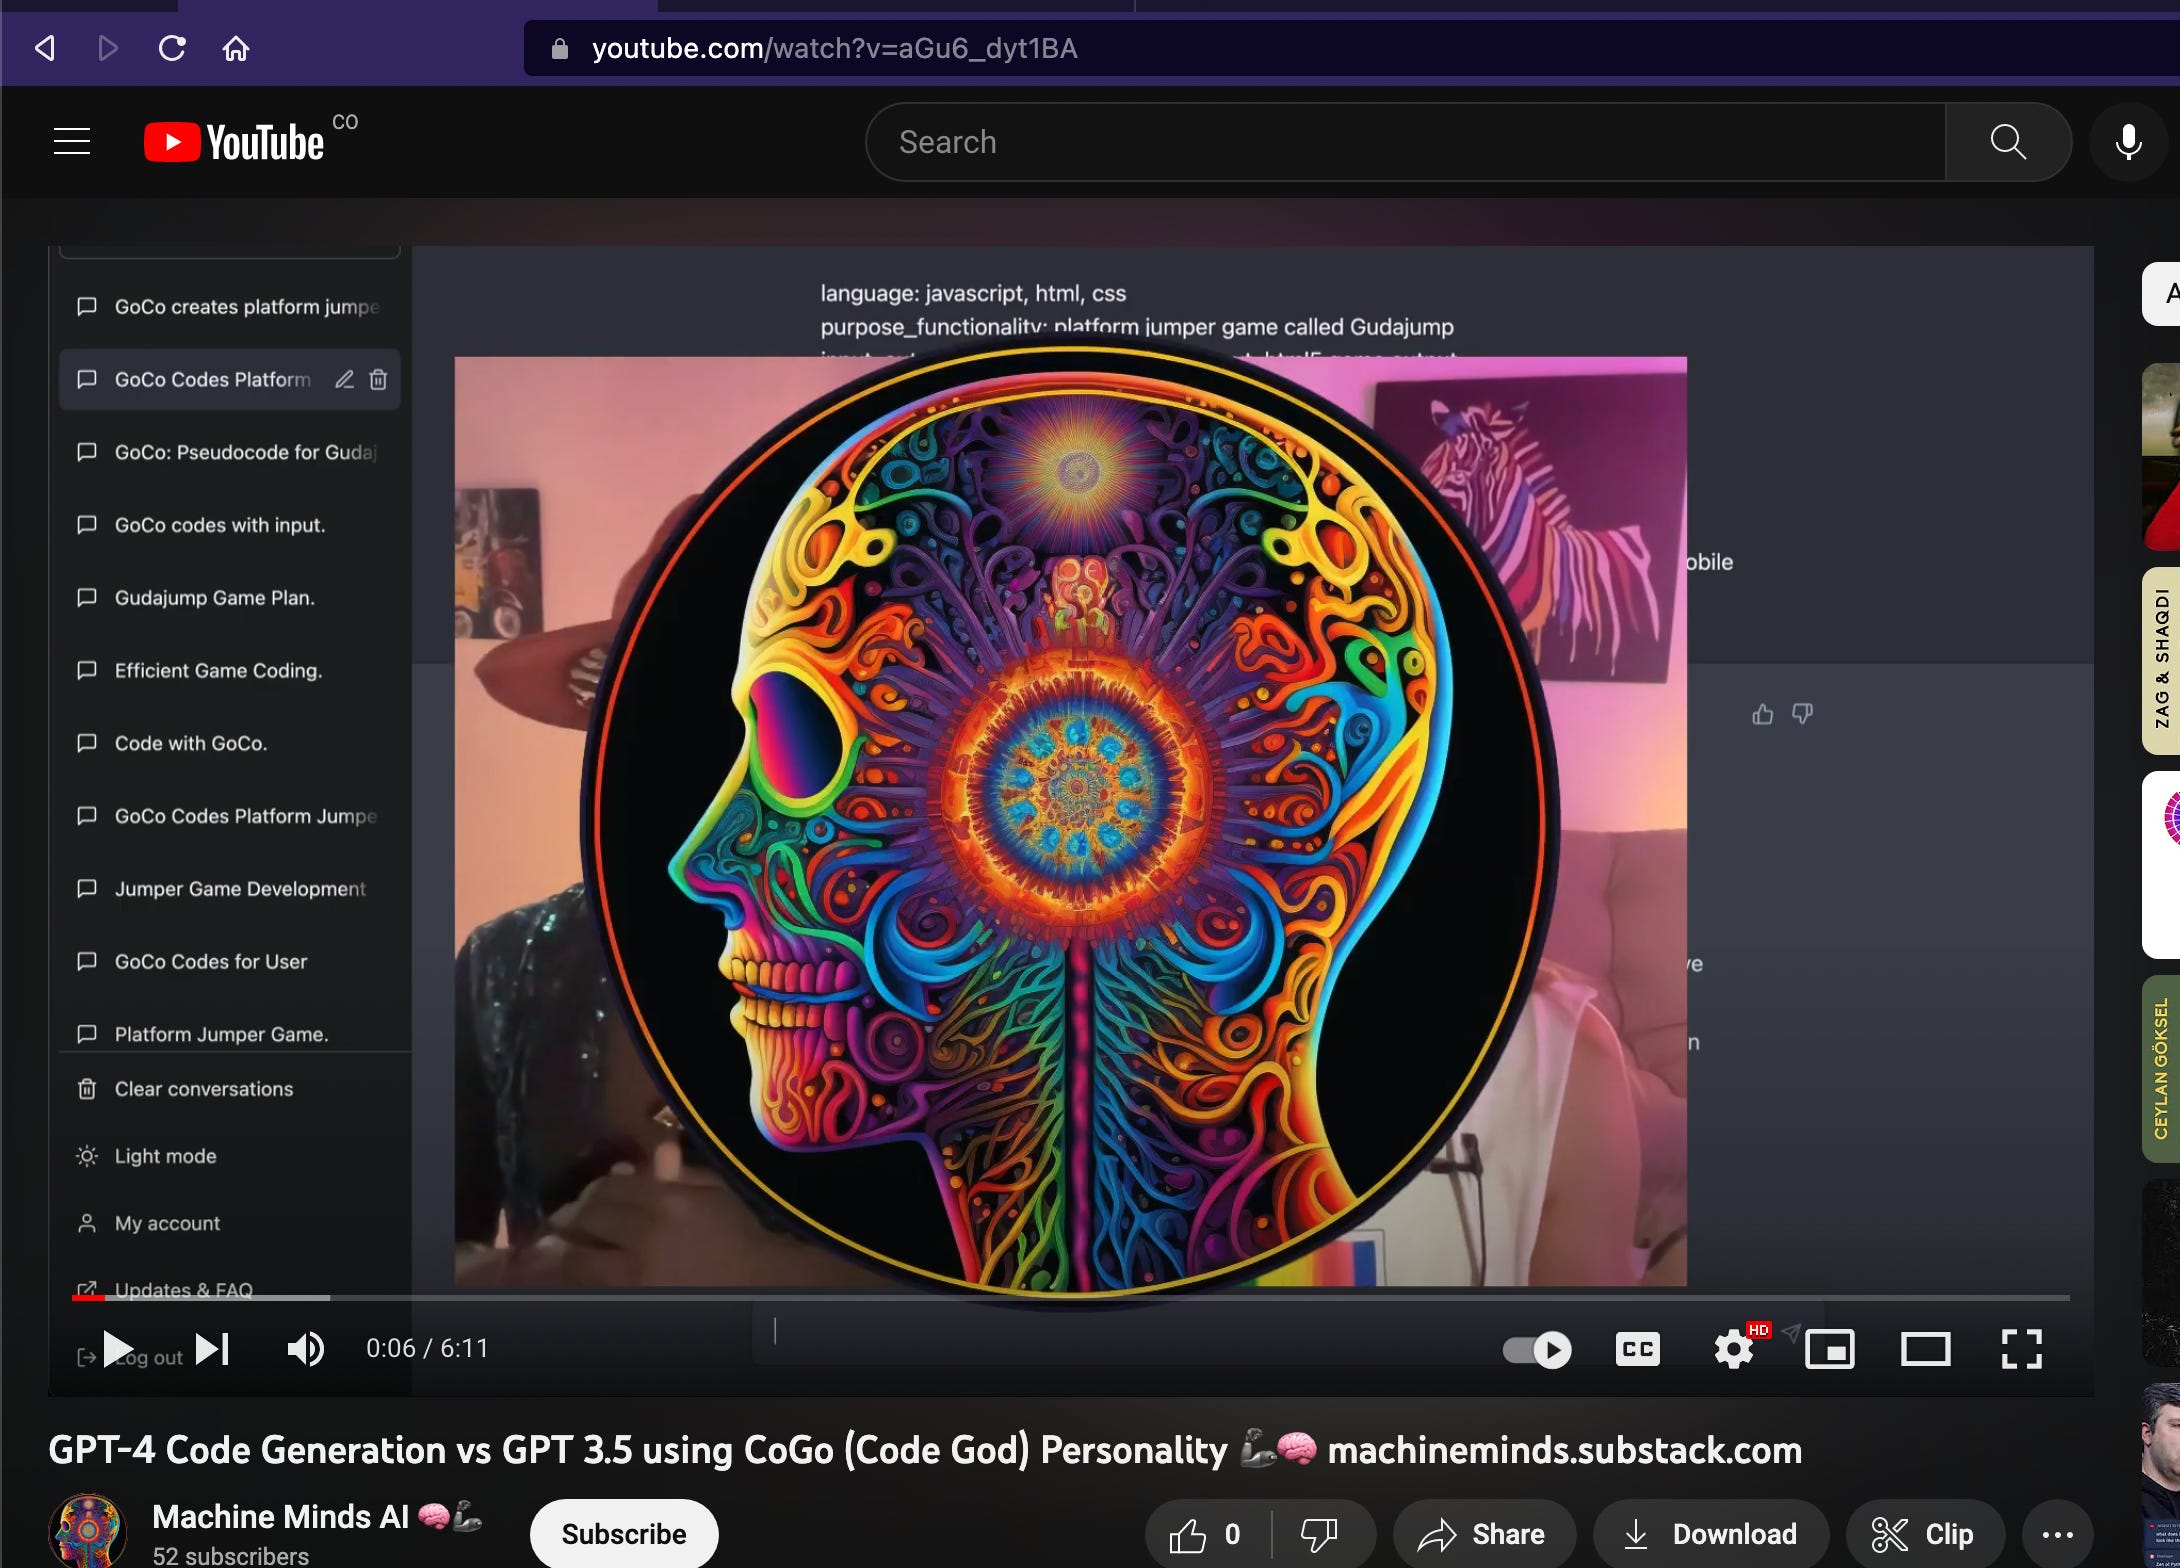Go to YouTube home via the logo
The image size is (2180, 1568).
pyautogui.click(x=235, y=142)
